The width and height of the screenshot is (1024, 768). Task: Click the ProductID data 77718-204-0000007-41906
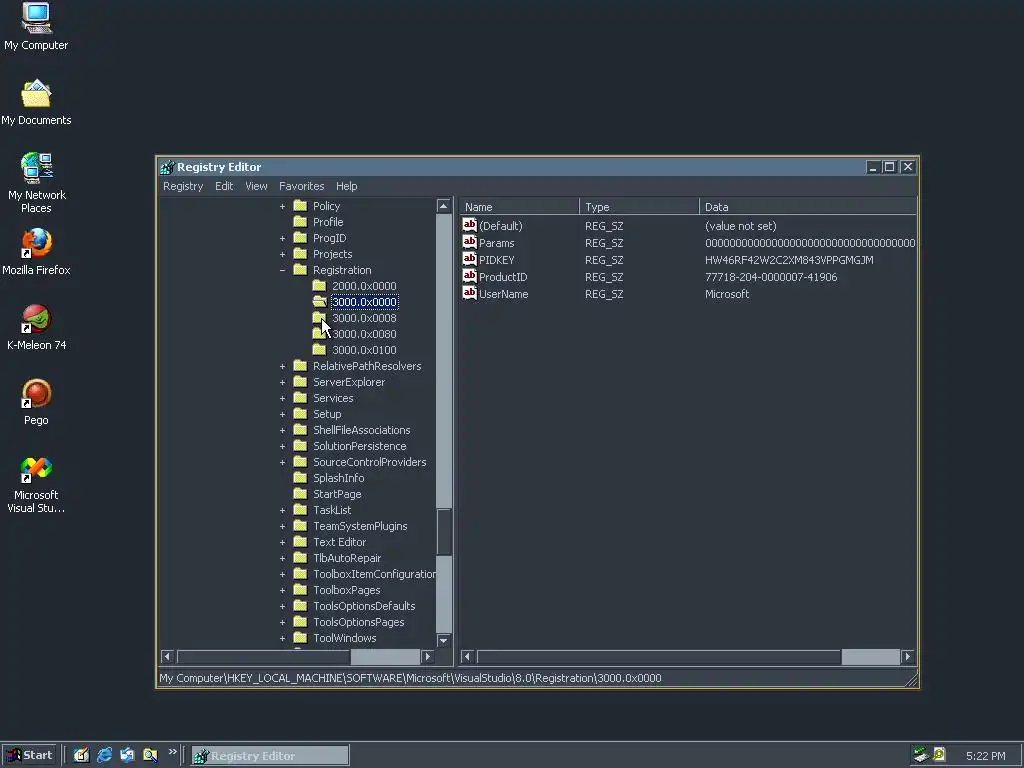tap(771, 277)
